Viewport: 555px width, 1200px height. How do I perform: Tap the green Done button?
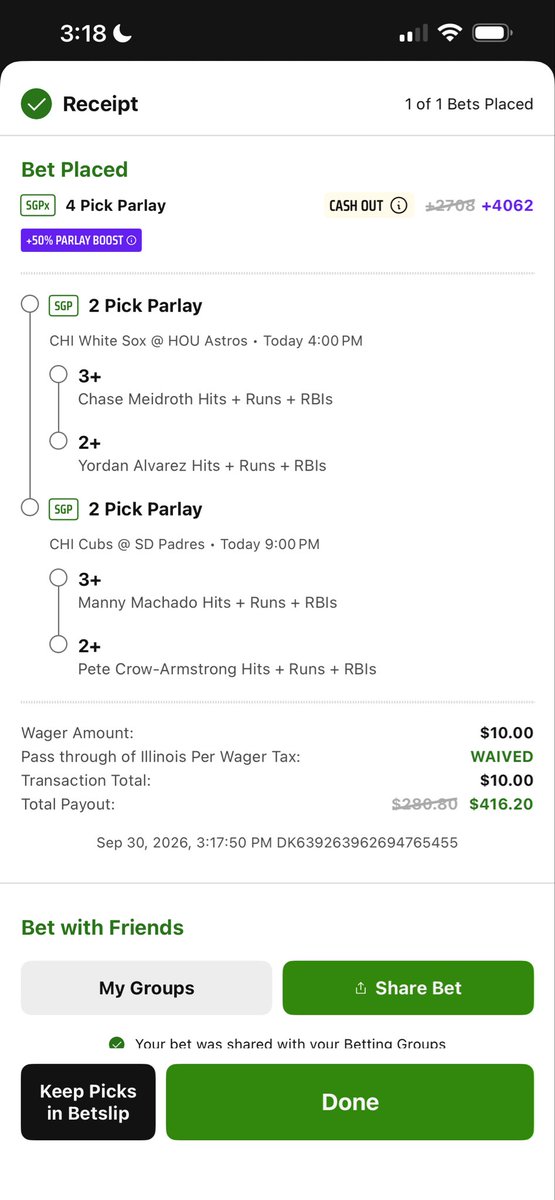tap(350, 1102)
